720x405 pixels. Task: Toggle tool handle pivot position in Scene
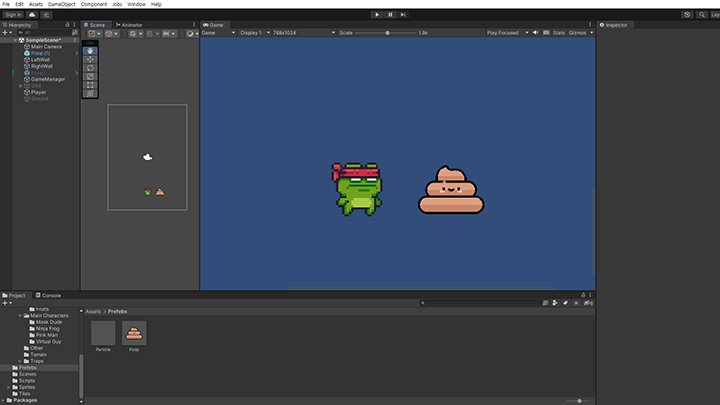coord(94,34)
